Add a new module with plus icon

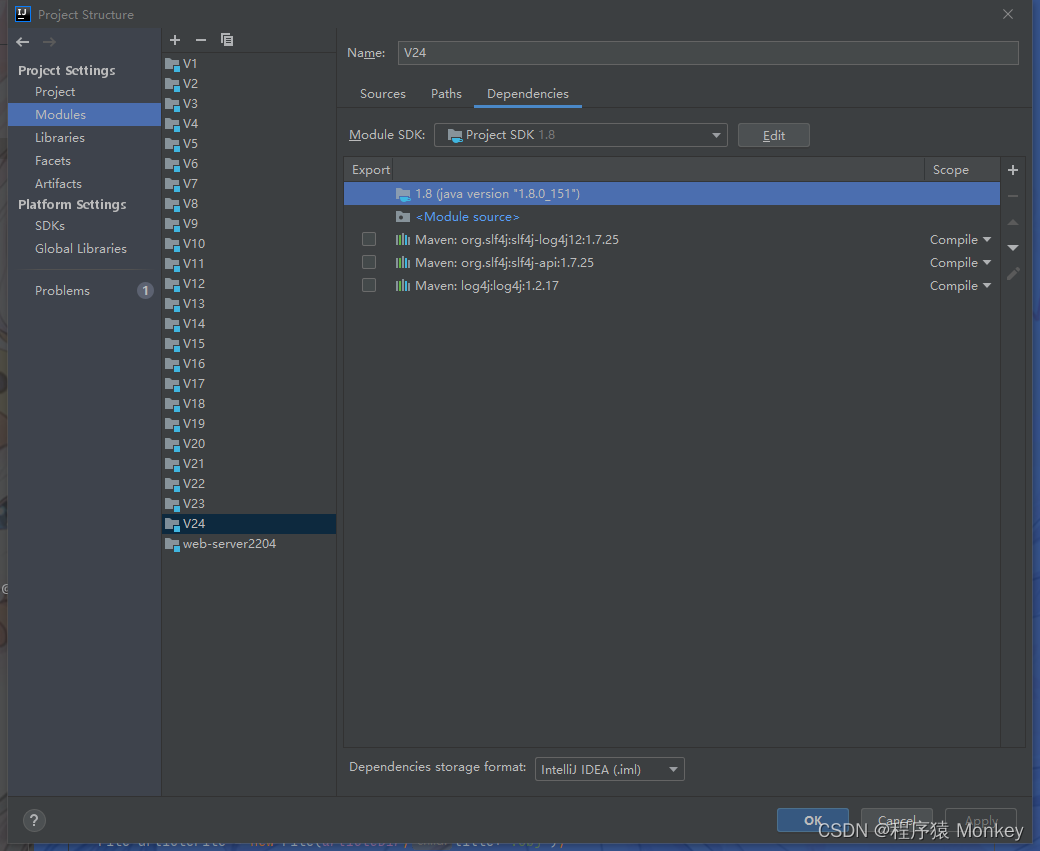[x=175, y=40]
